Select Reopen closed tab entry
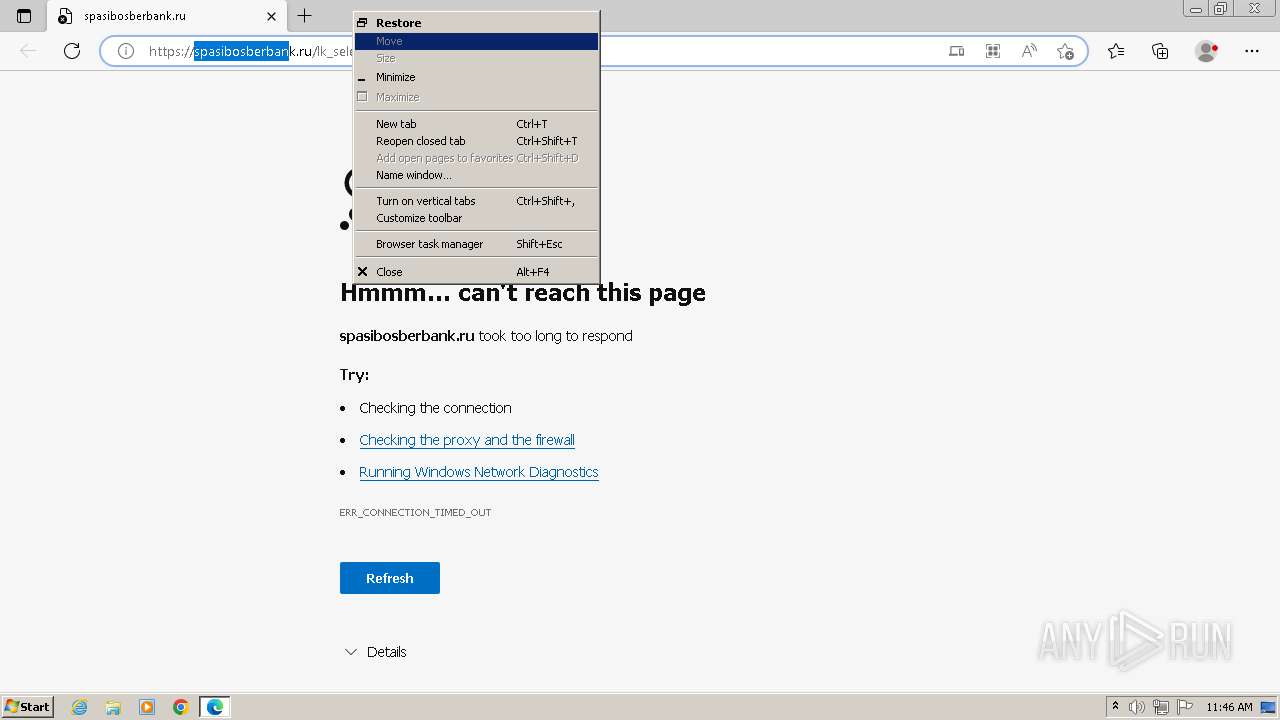Screen dimensions: 1280x720 [x=477, y=141]
